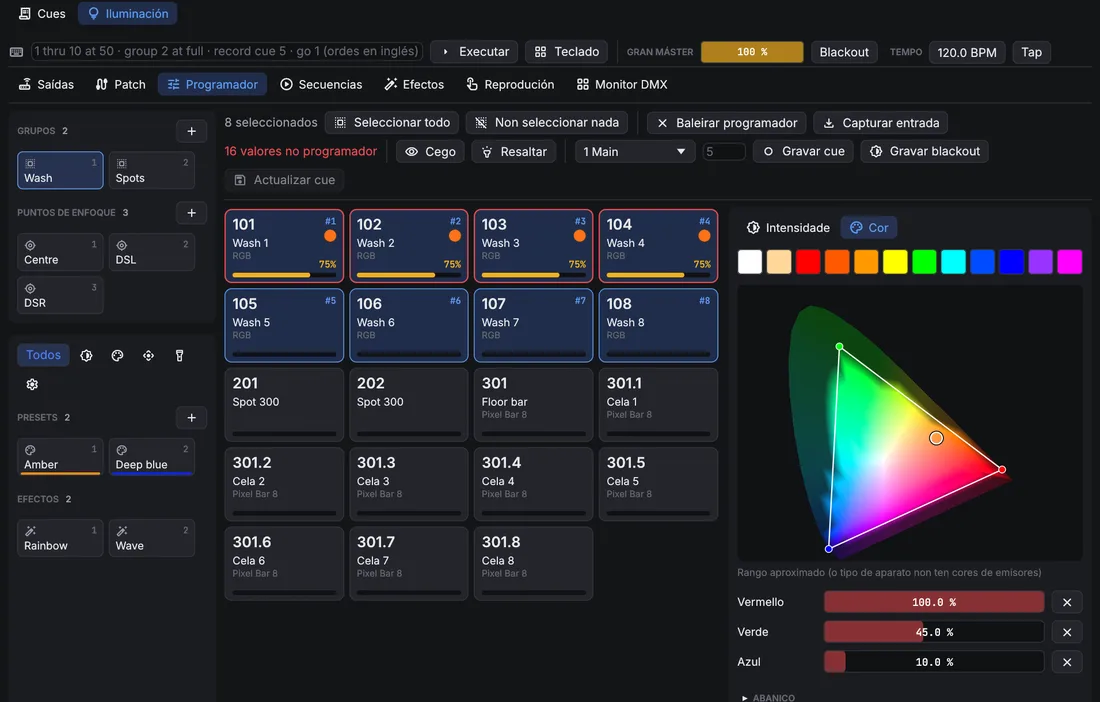Click the 120.0 BPM tempo field
1100x702 pixels.
coord(967,52)
